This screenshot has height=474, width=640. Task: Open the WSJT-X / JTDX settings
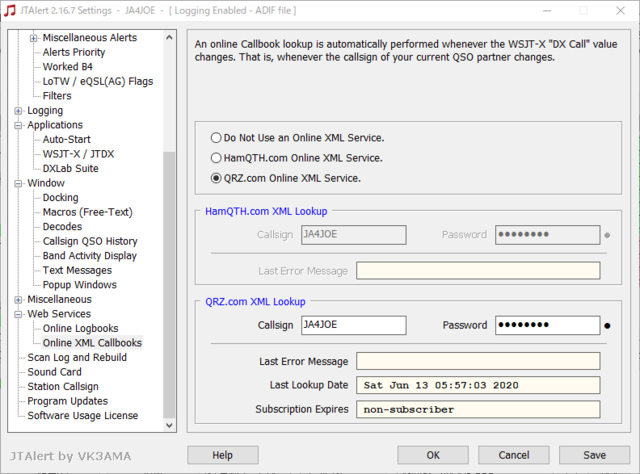click(78, 154)
